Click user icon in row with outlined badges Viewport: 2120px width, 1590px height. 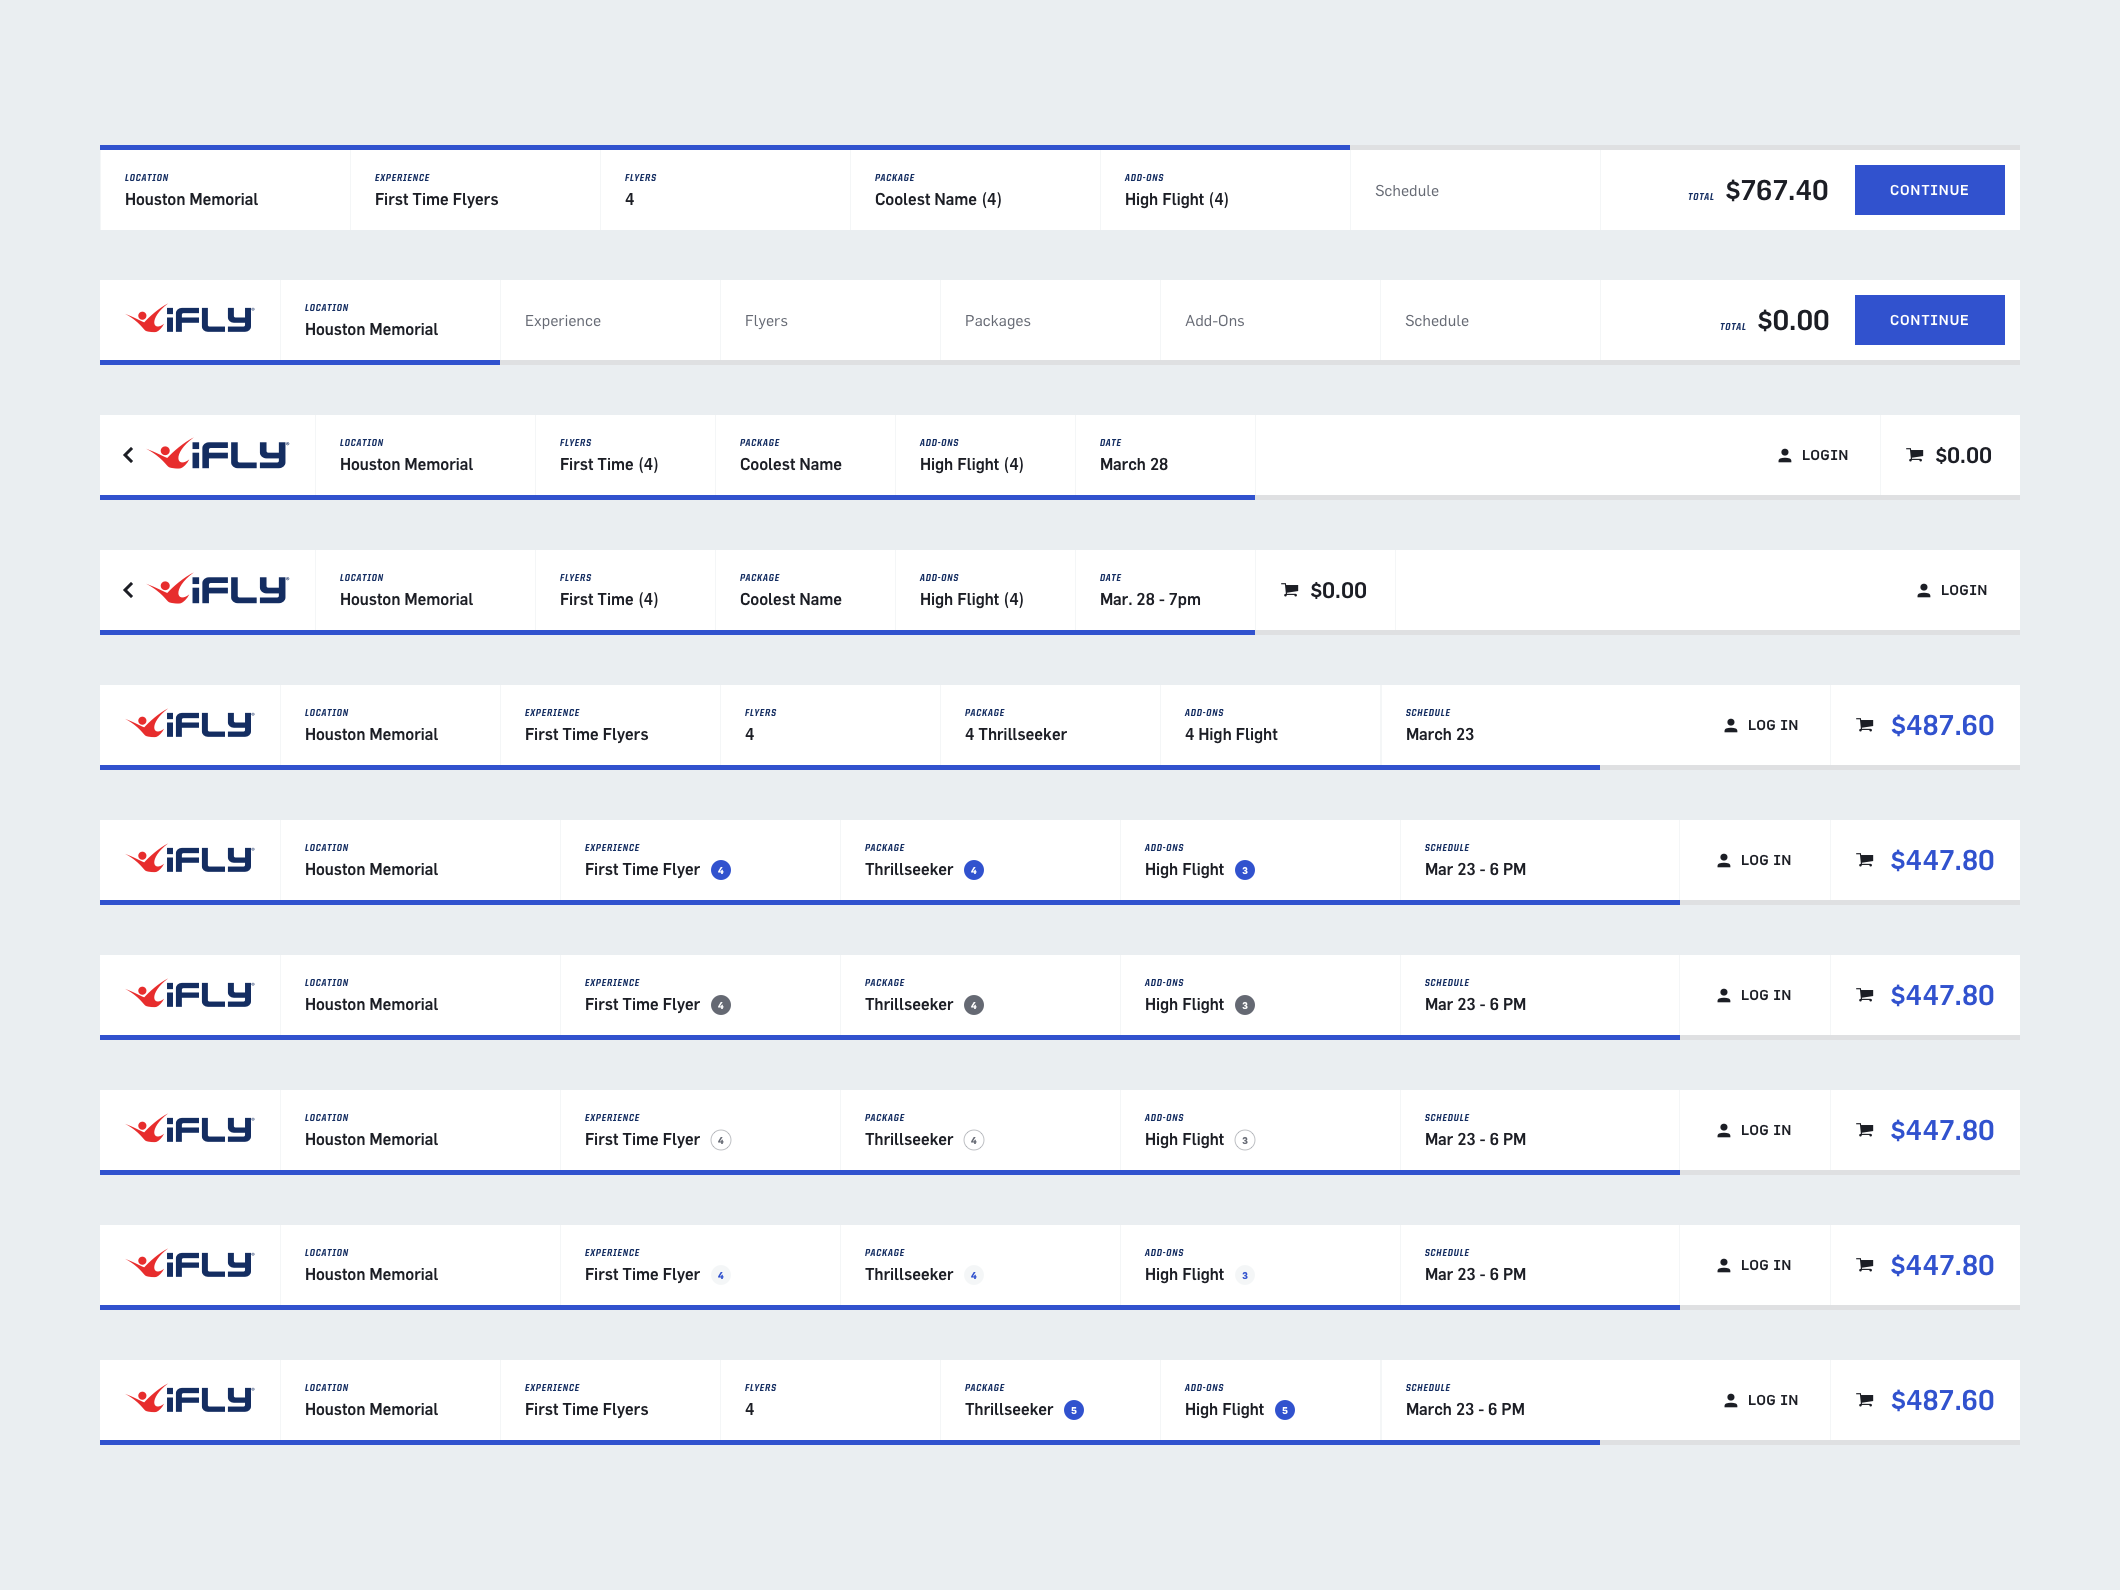pos(1724,1130)
